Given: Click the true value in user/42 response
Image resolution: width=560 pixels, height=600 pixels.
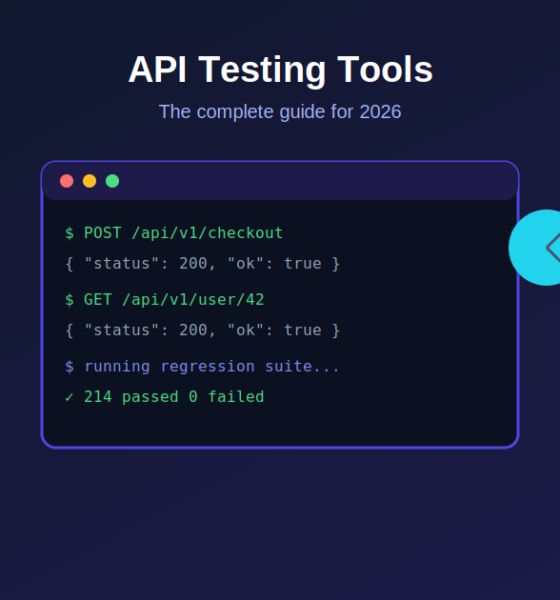Looking at the screenshot, I should click(302, 330).
